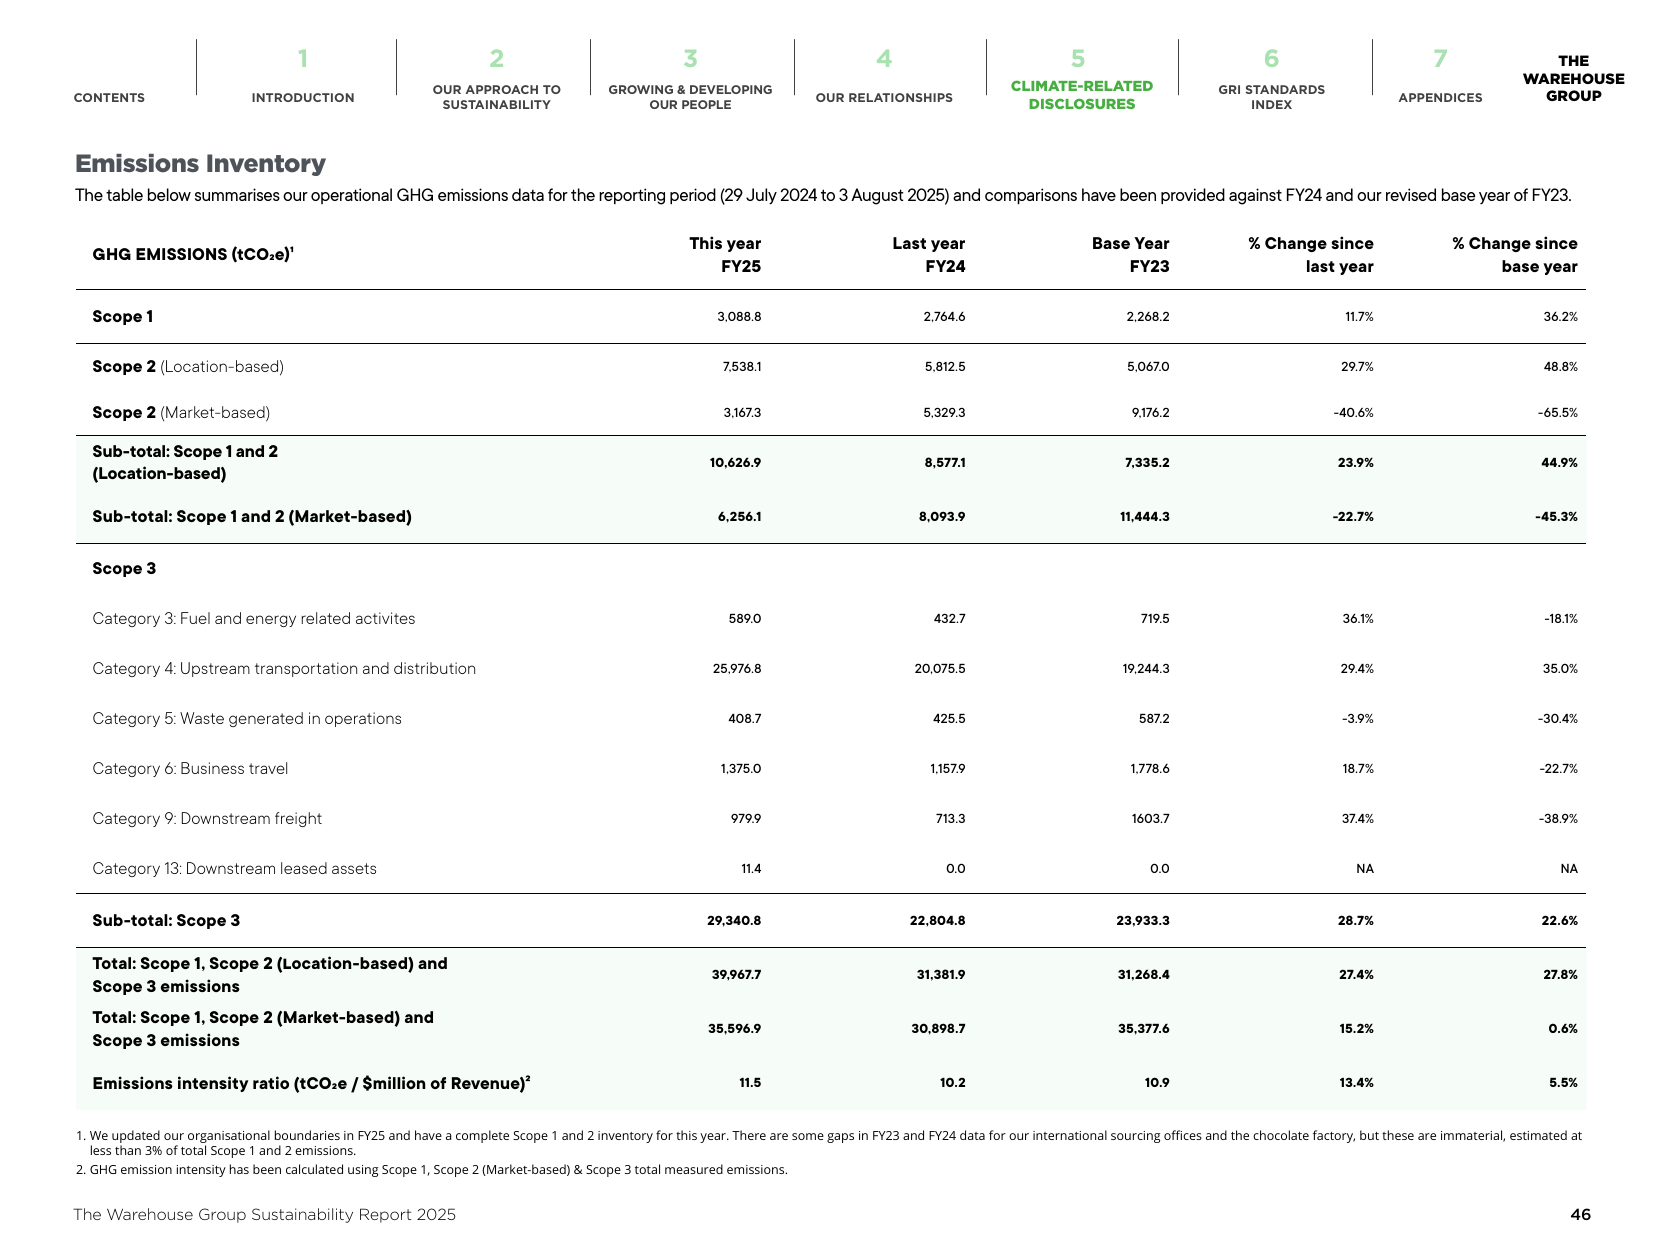Open the Contents navigation link
Viewport: 1667px width, 1250px height.
click(109, 97)
